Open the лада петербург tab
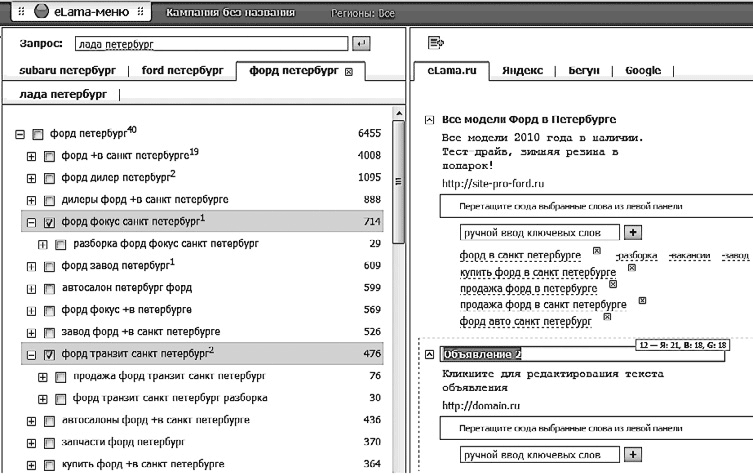Screen dimensions: 753x476 pyautogui.click(x=63, y=94)
